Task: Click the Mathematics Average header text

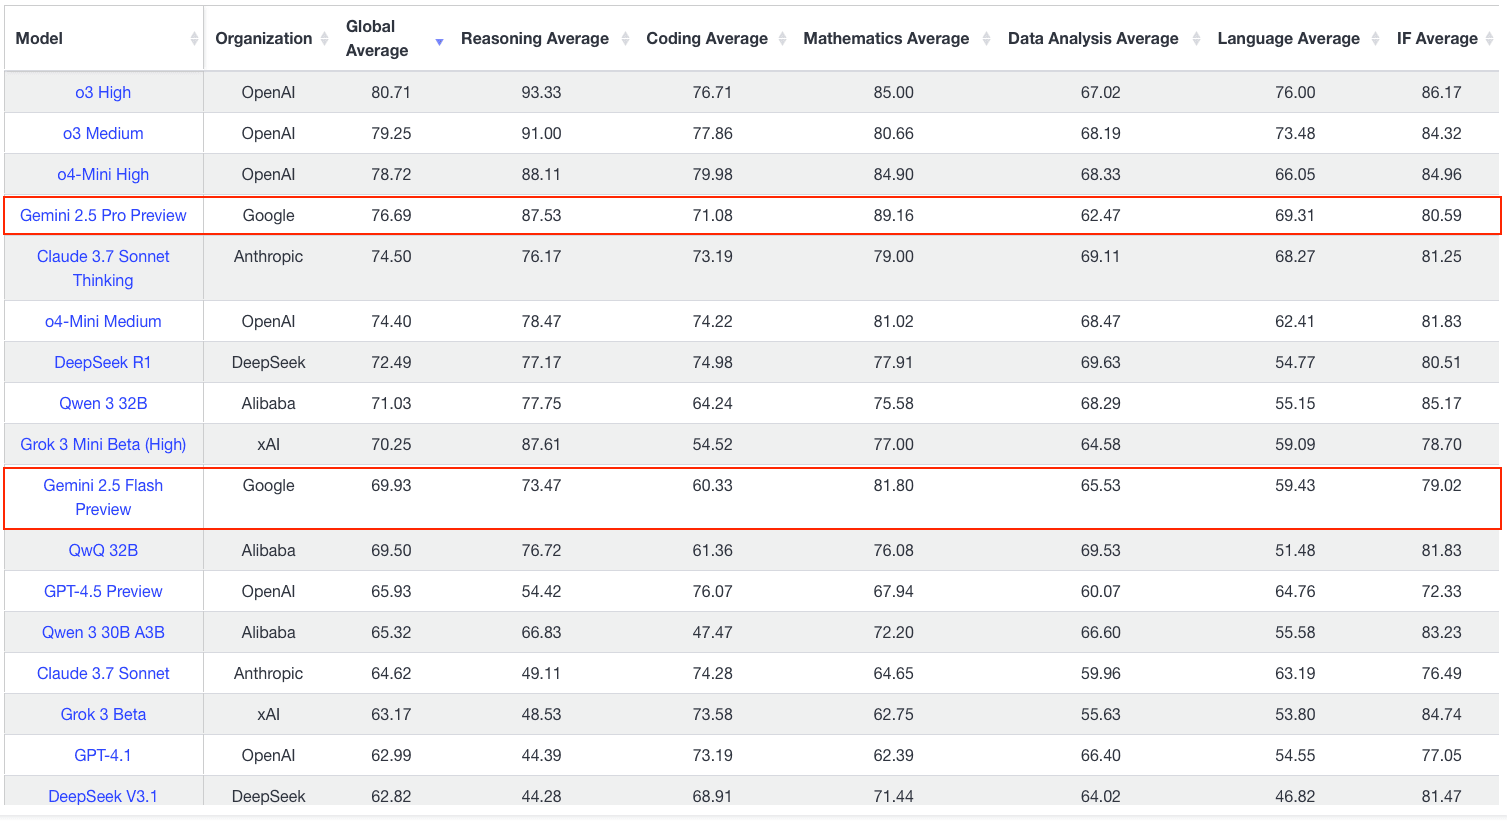Action: coord(886,39)
